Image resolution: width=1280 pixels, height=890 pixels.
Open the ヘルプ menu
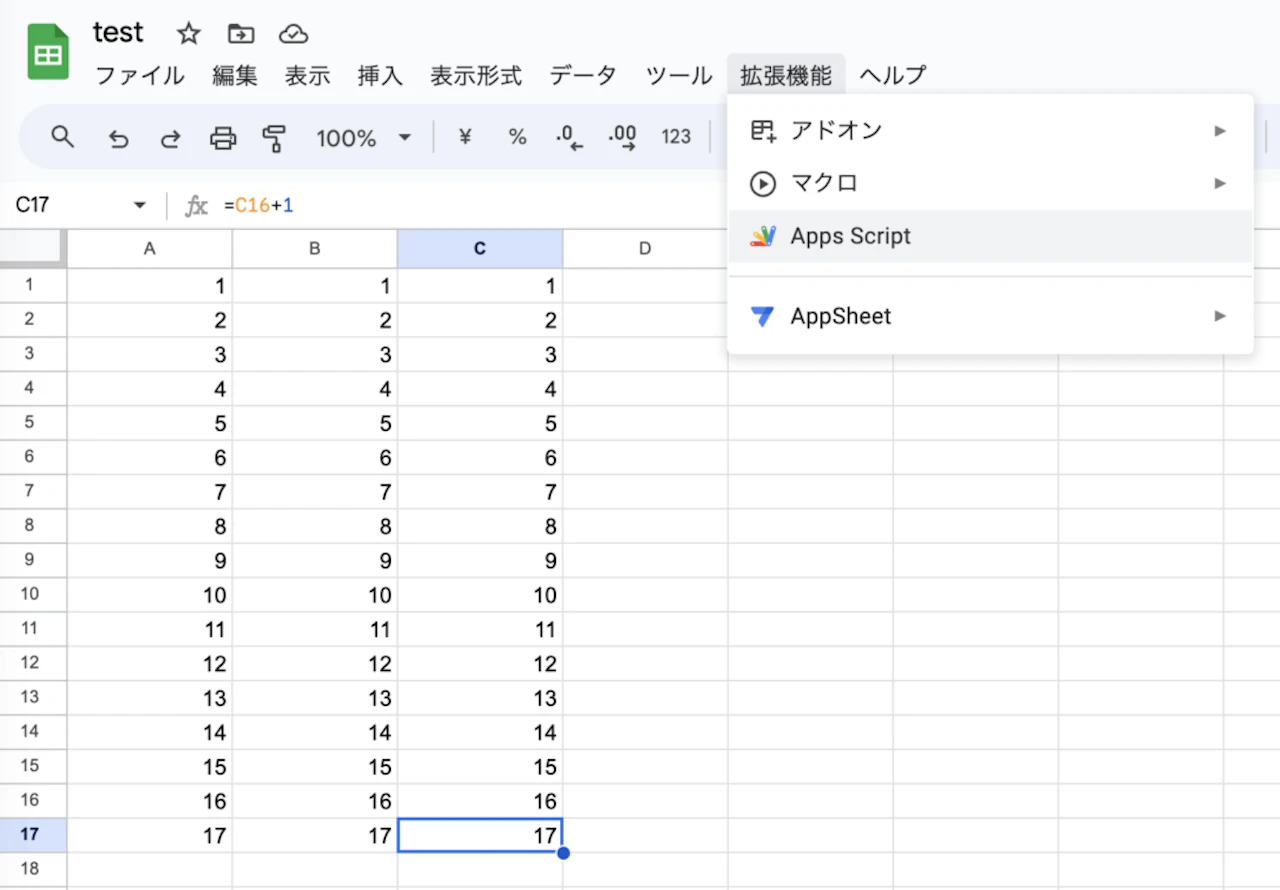pos(893,75)
